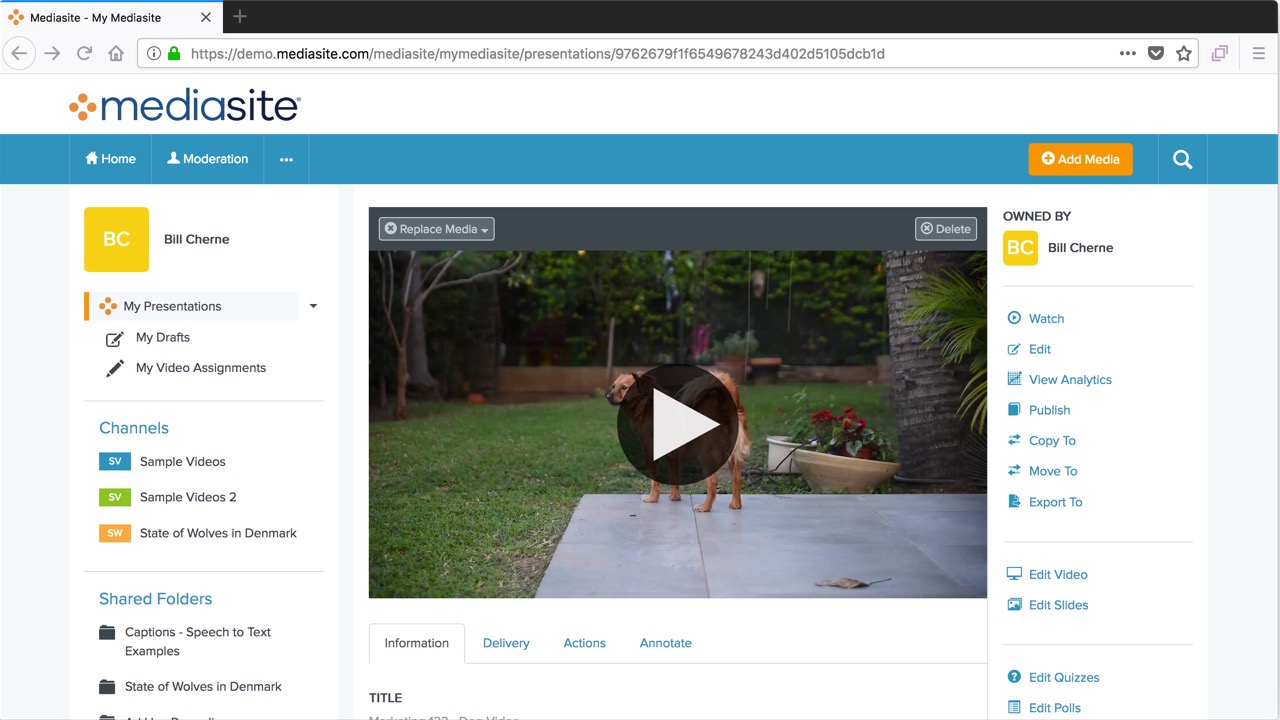
Task: Click the Channels heading
Action: click(134, 428)
